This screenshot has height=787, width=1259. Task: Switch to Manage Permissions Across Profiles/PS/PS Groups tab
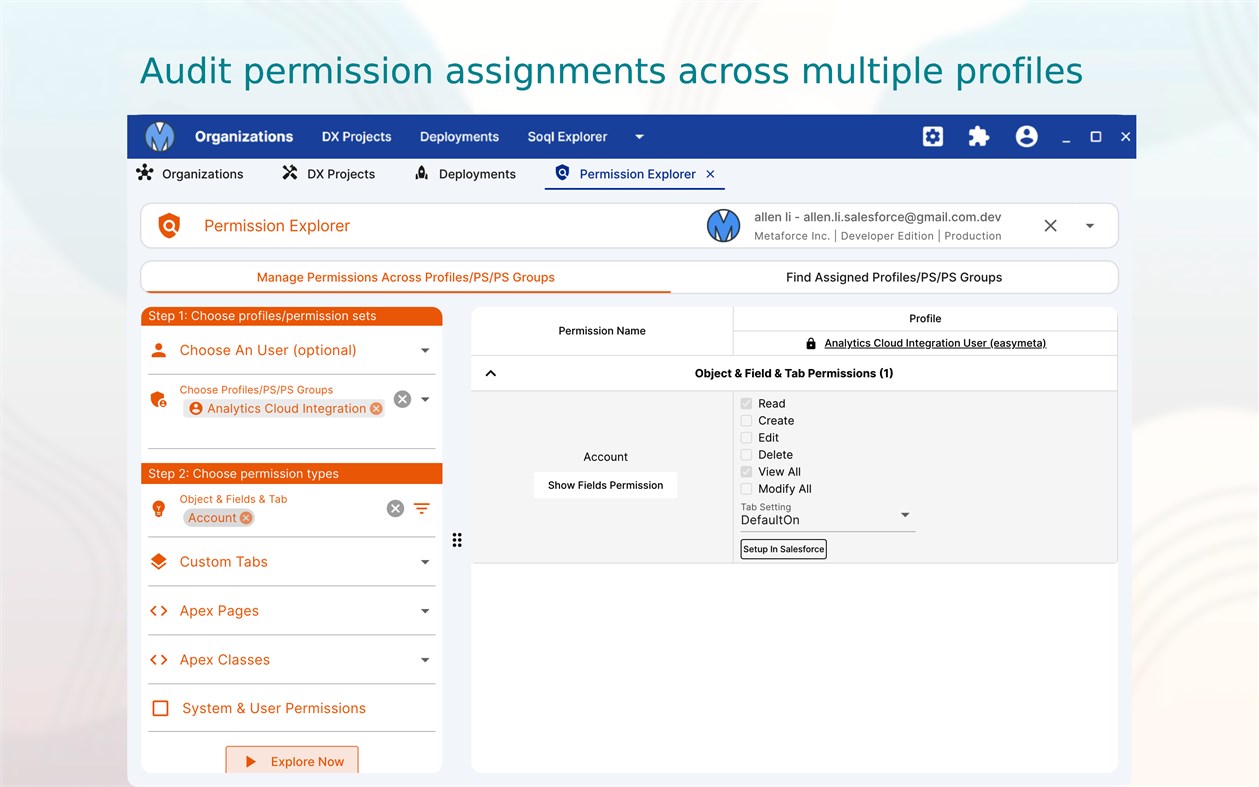406,277
